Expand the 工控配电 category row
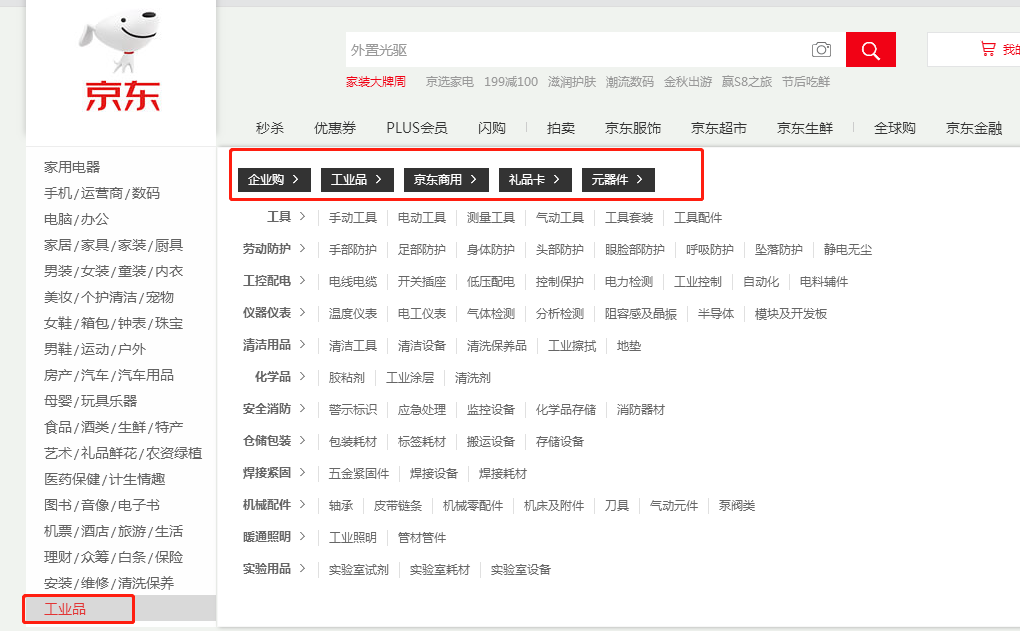1020x631 pixels. coord(274,280)
